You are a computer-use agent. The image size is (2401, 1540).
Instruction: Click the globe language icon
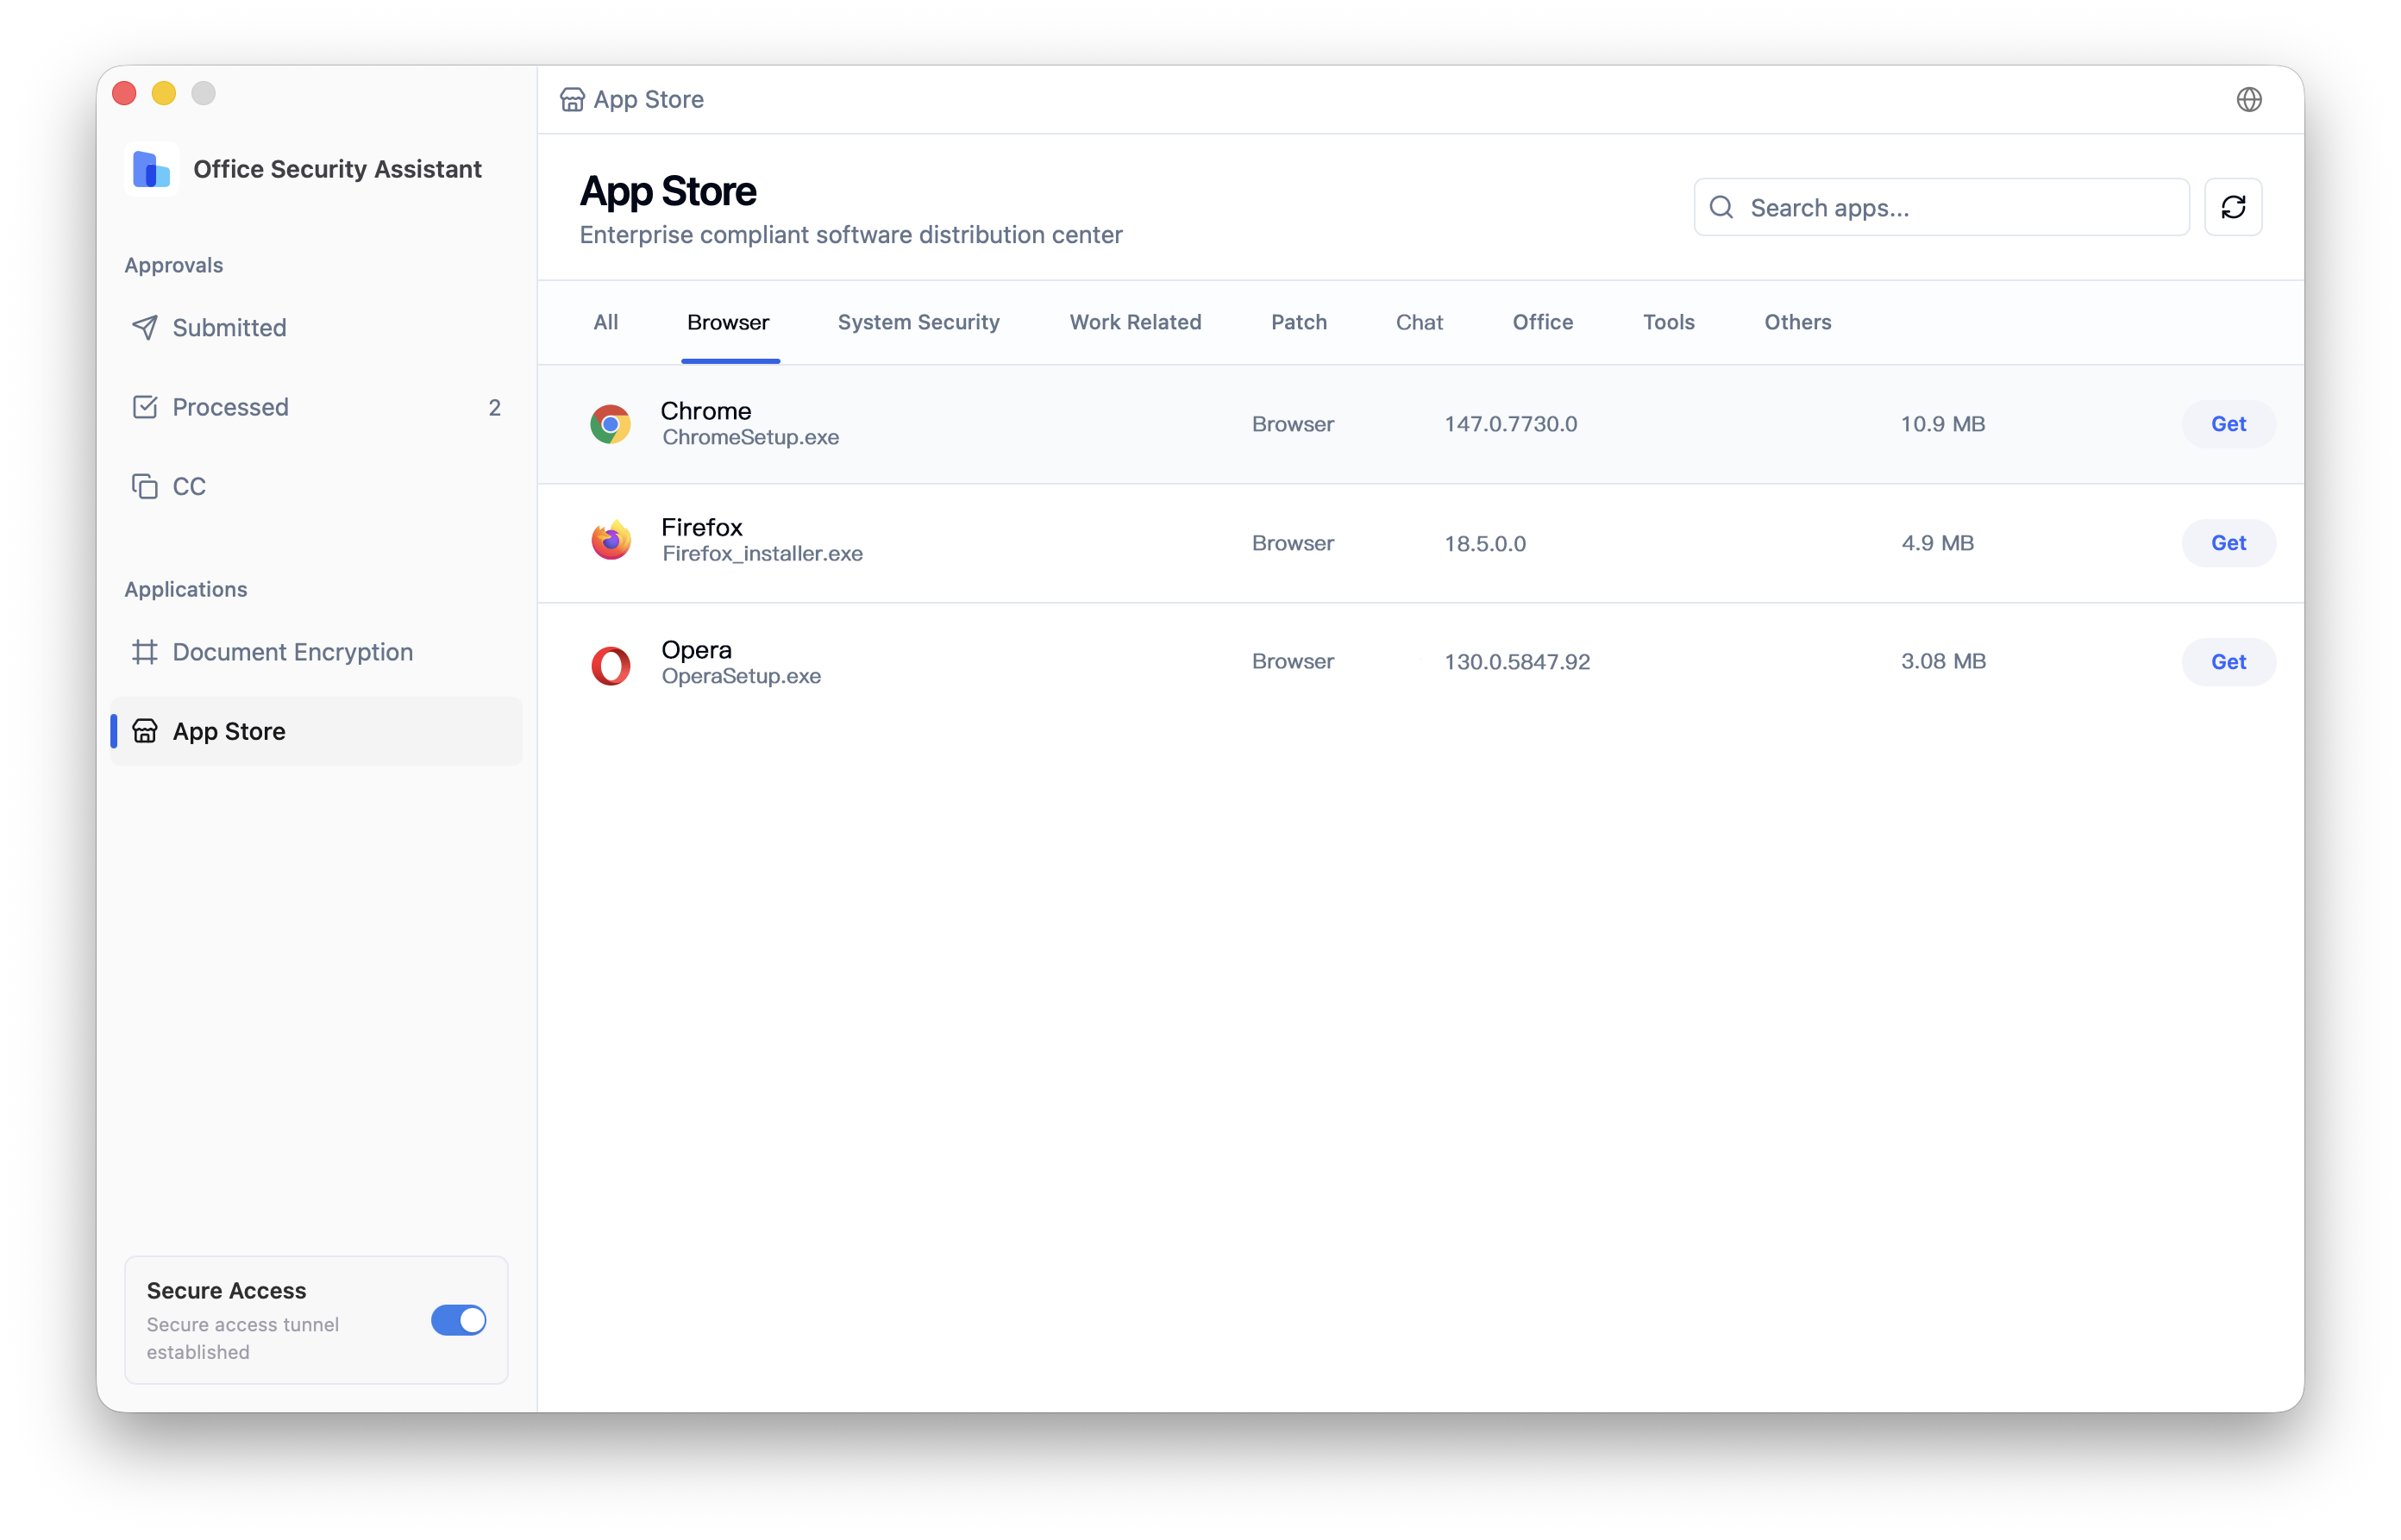tap(2248, 99)
